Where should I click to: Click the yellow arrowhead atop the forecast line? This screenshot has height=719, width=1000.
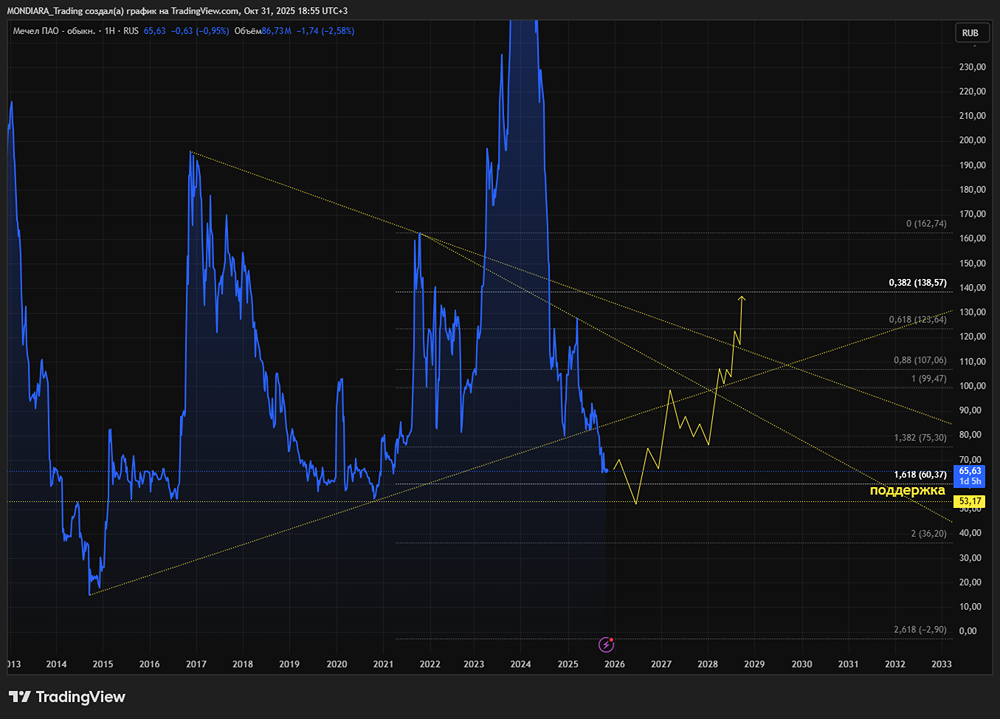(x=741, y=297)
